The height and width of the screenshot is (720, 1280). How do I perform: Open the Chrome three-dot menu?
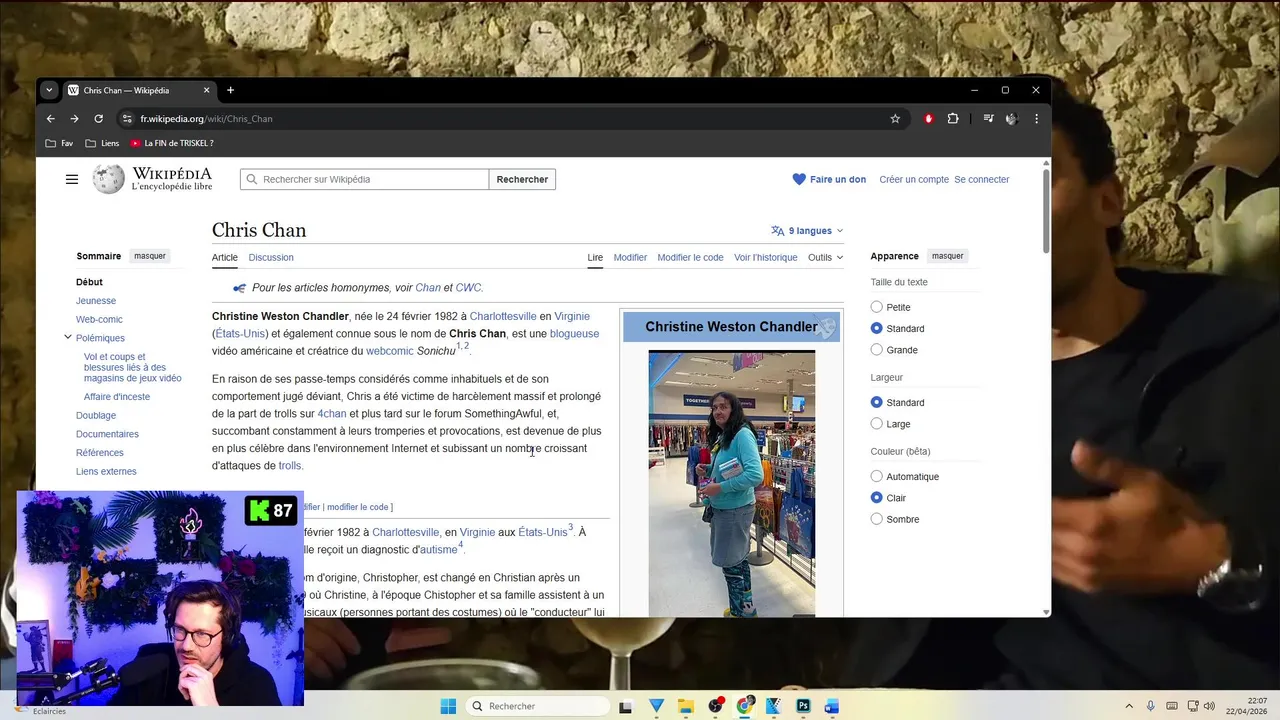pos(1036,118)
